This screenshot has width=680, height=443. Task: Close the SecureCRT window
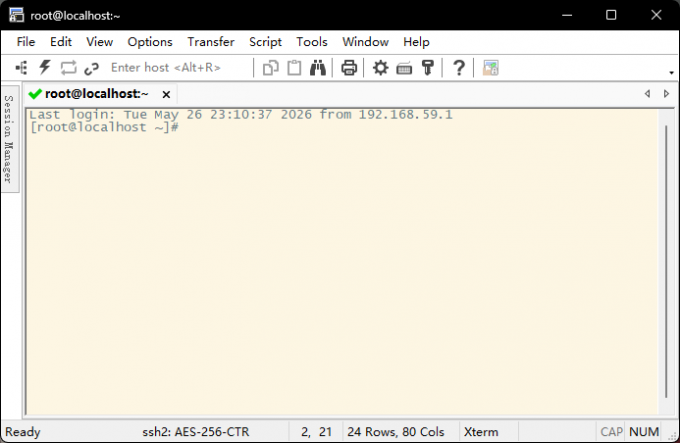click(x=656, y=15)
